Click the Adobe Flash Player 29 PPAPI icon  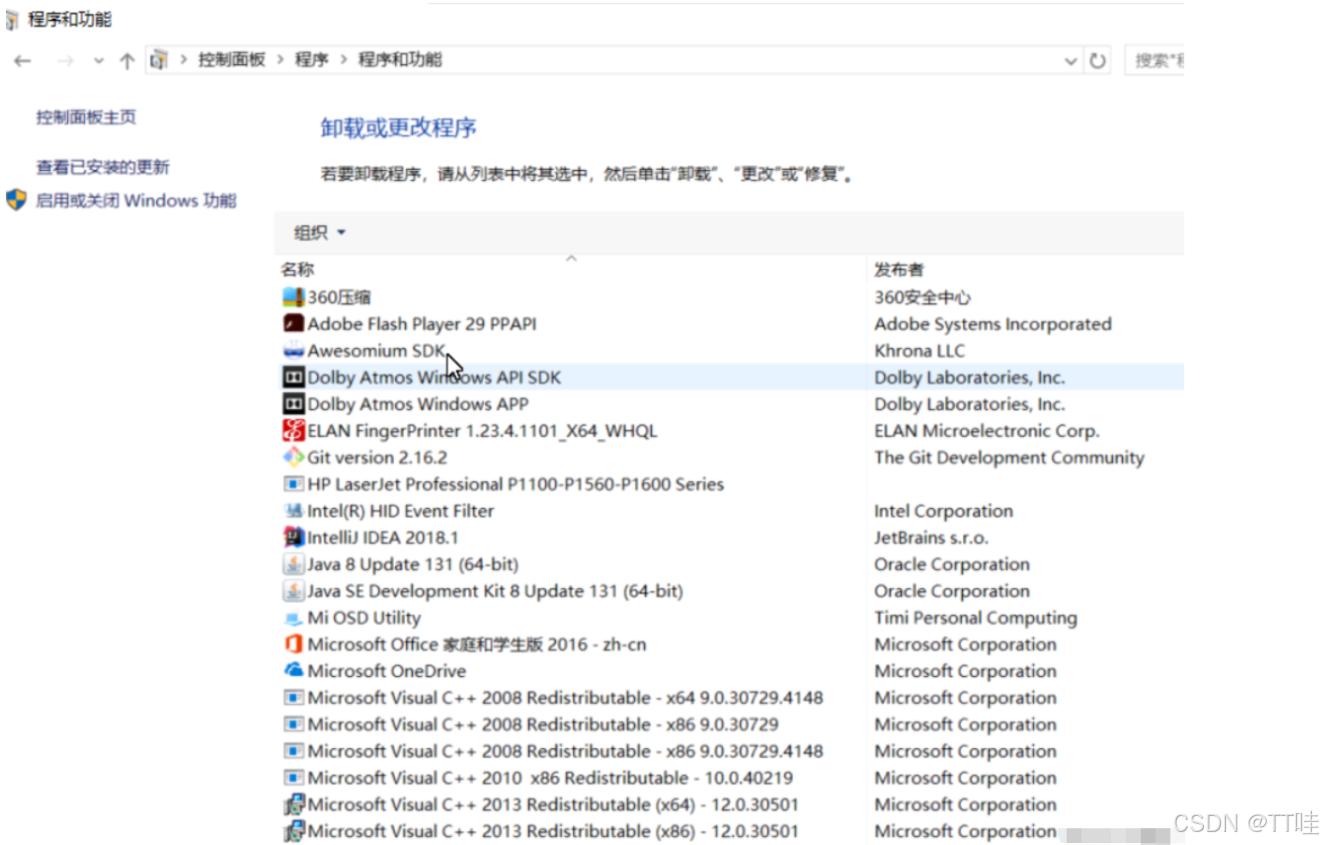pos(293,324)
